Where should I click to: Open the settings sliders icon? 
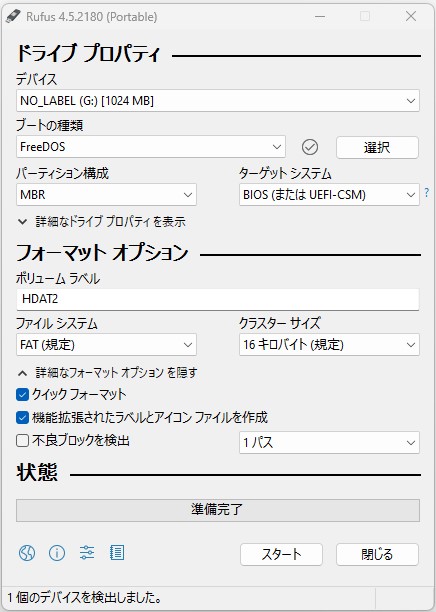87,553
